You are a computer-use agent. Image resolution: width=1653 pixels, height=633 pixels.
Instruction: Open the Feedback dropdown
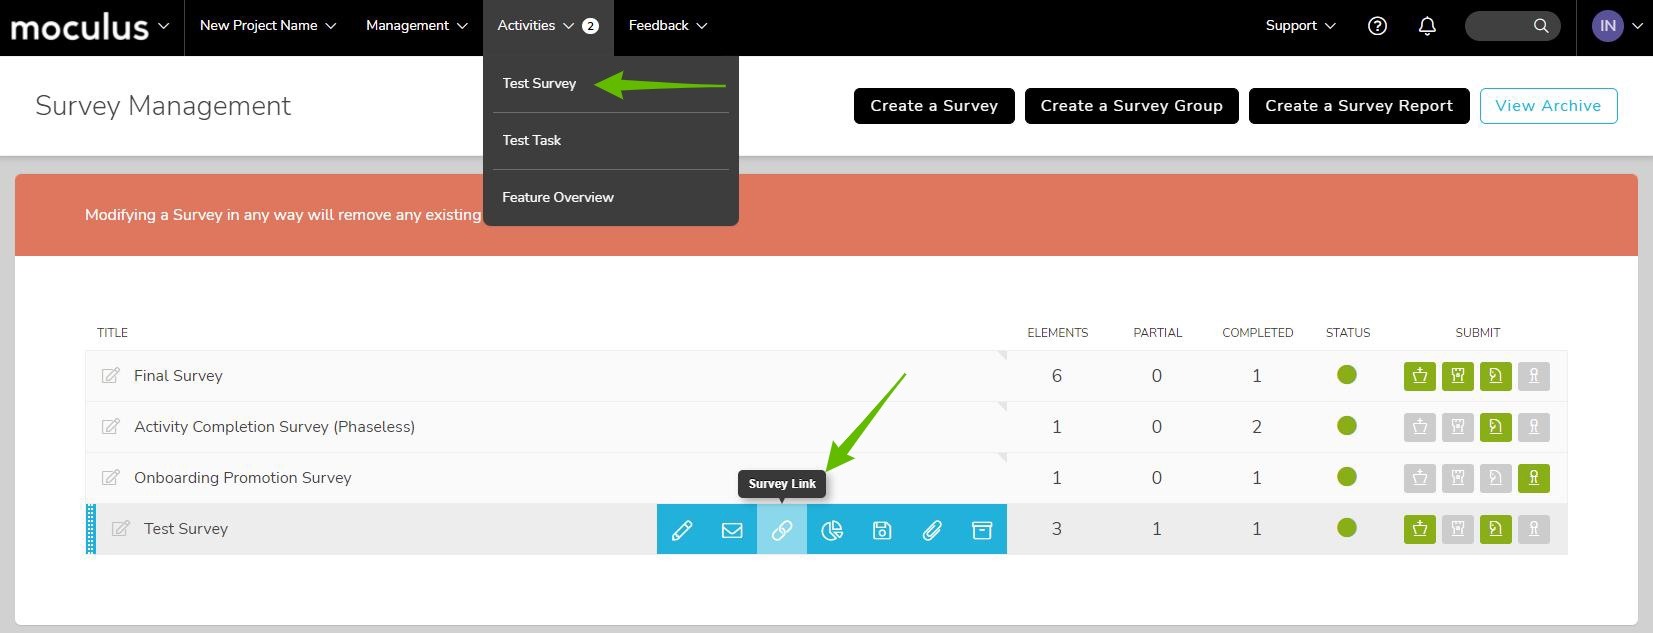tap(668, 26)
